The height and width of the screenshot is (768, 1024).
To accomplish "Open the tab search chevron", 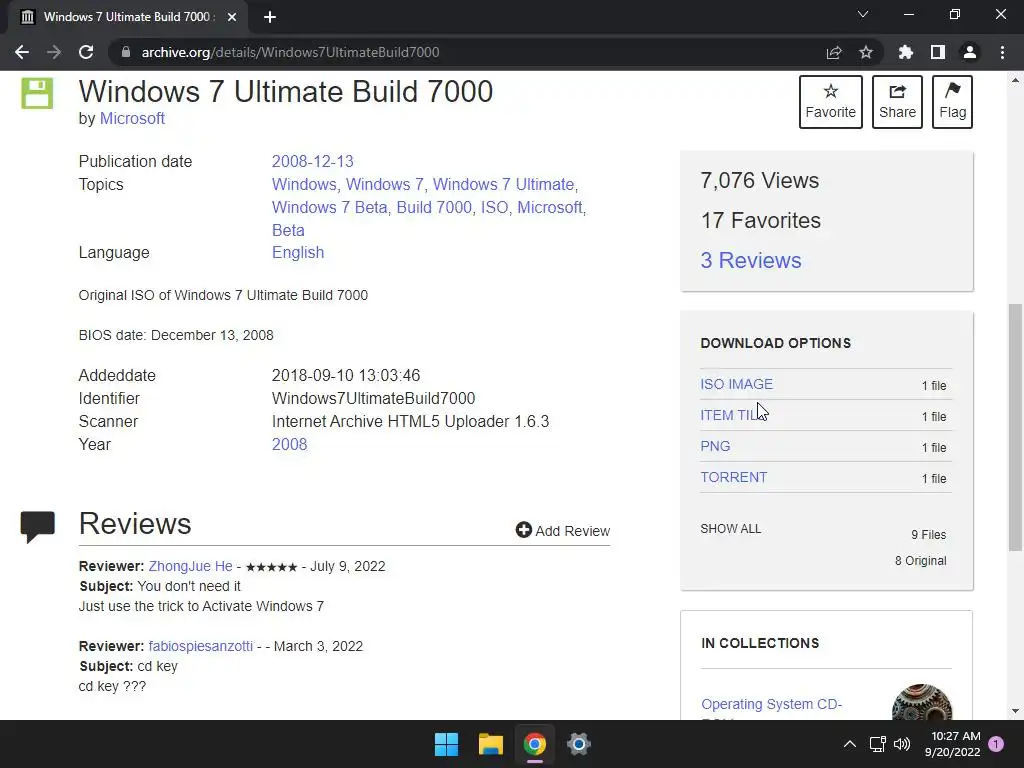I will [863, 14].
